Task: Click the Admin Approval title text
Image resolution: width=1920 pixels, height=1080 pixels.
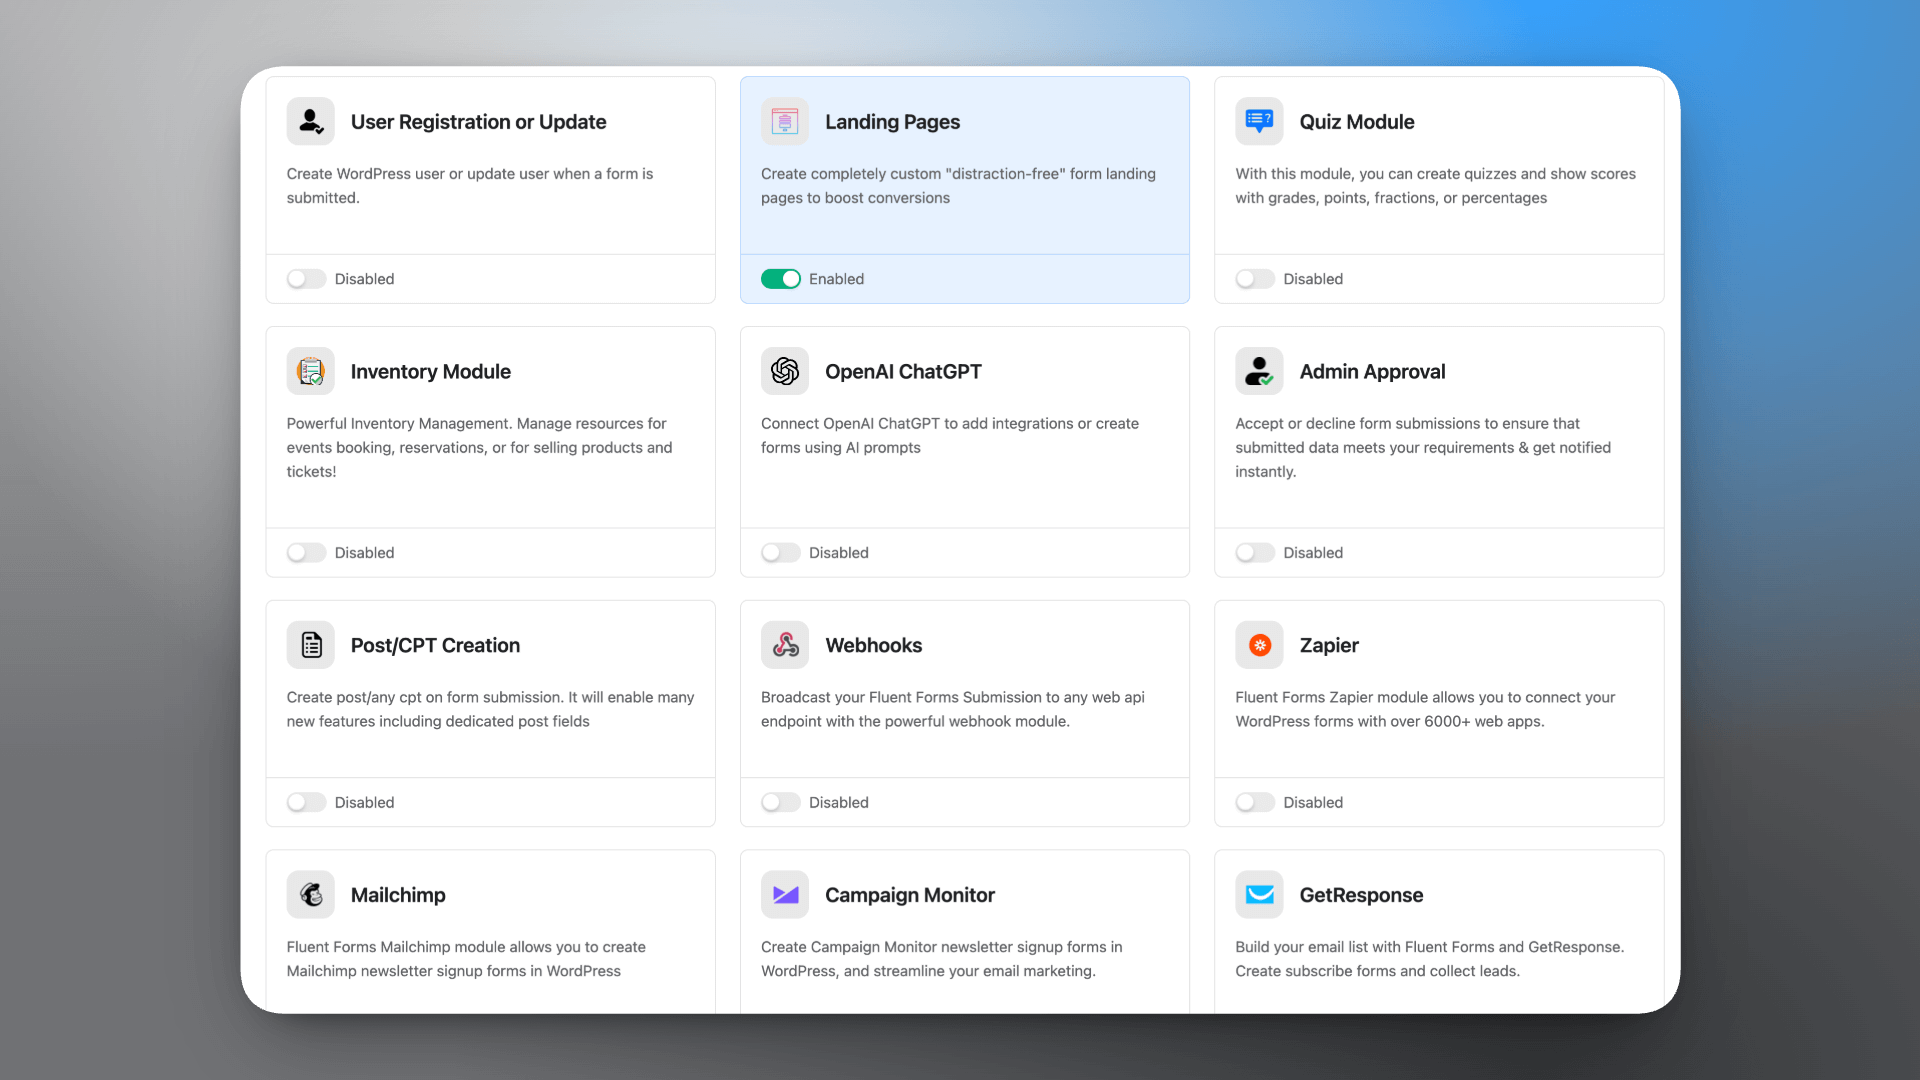Action: 1372,372
